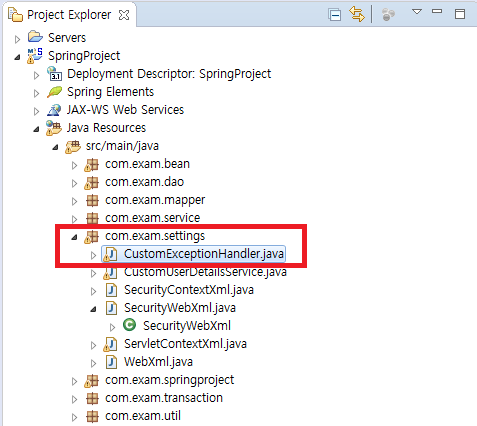Click the JAX-WS Web Services icon
Viewport: 477px width, 426px height.
54,110
